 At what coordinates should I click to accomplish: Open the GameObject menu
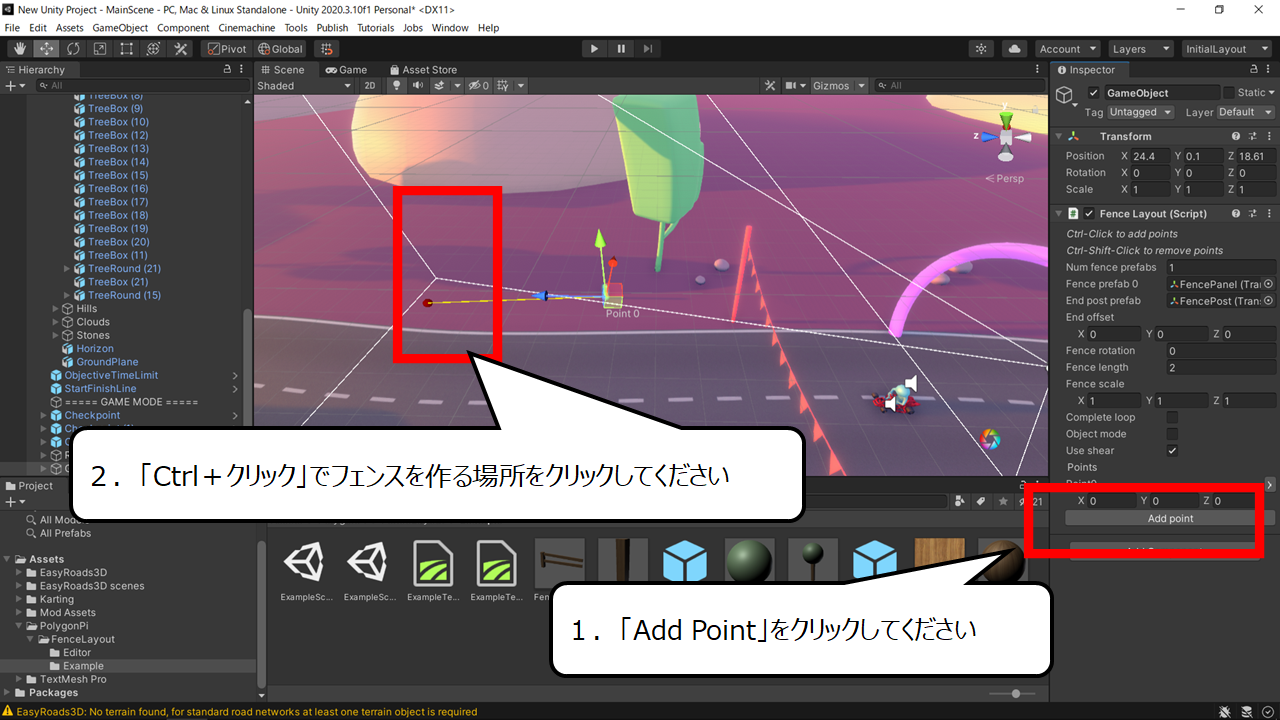[x=120, y=28]
